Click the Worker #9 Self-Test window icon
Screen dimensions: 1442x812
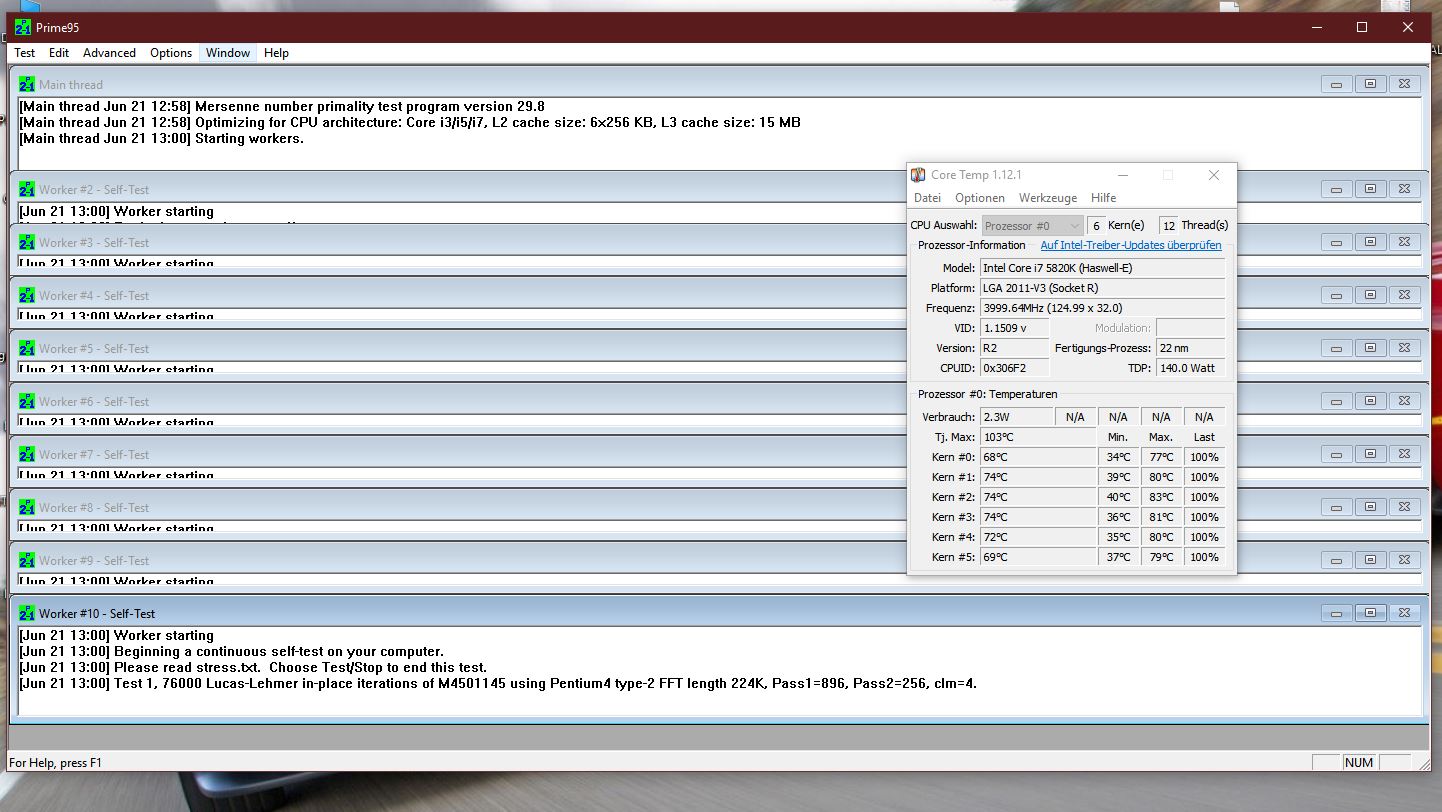[27, 560]
